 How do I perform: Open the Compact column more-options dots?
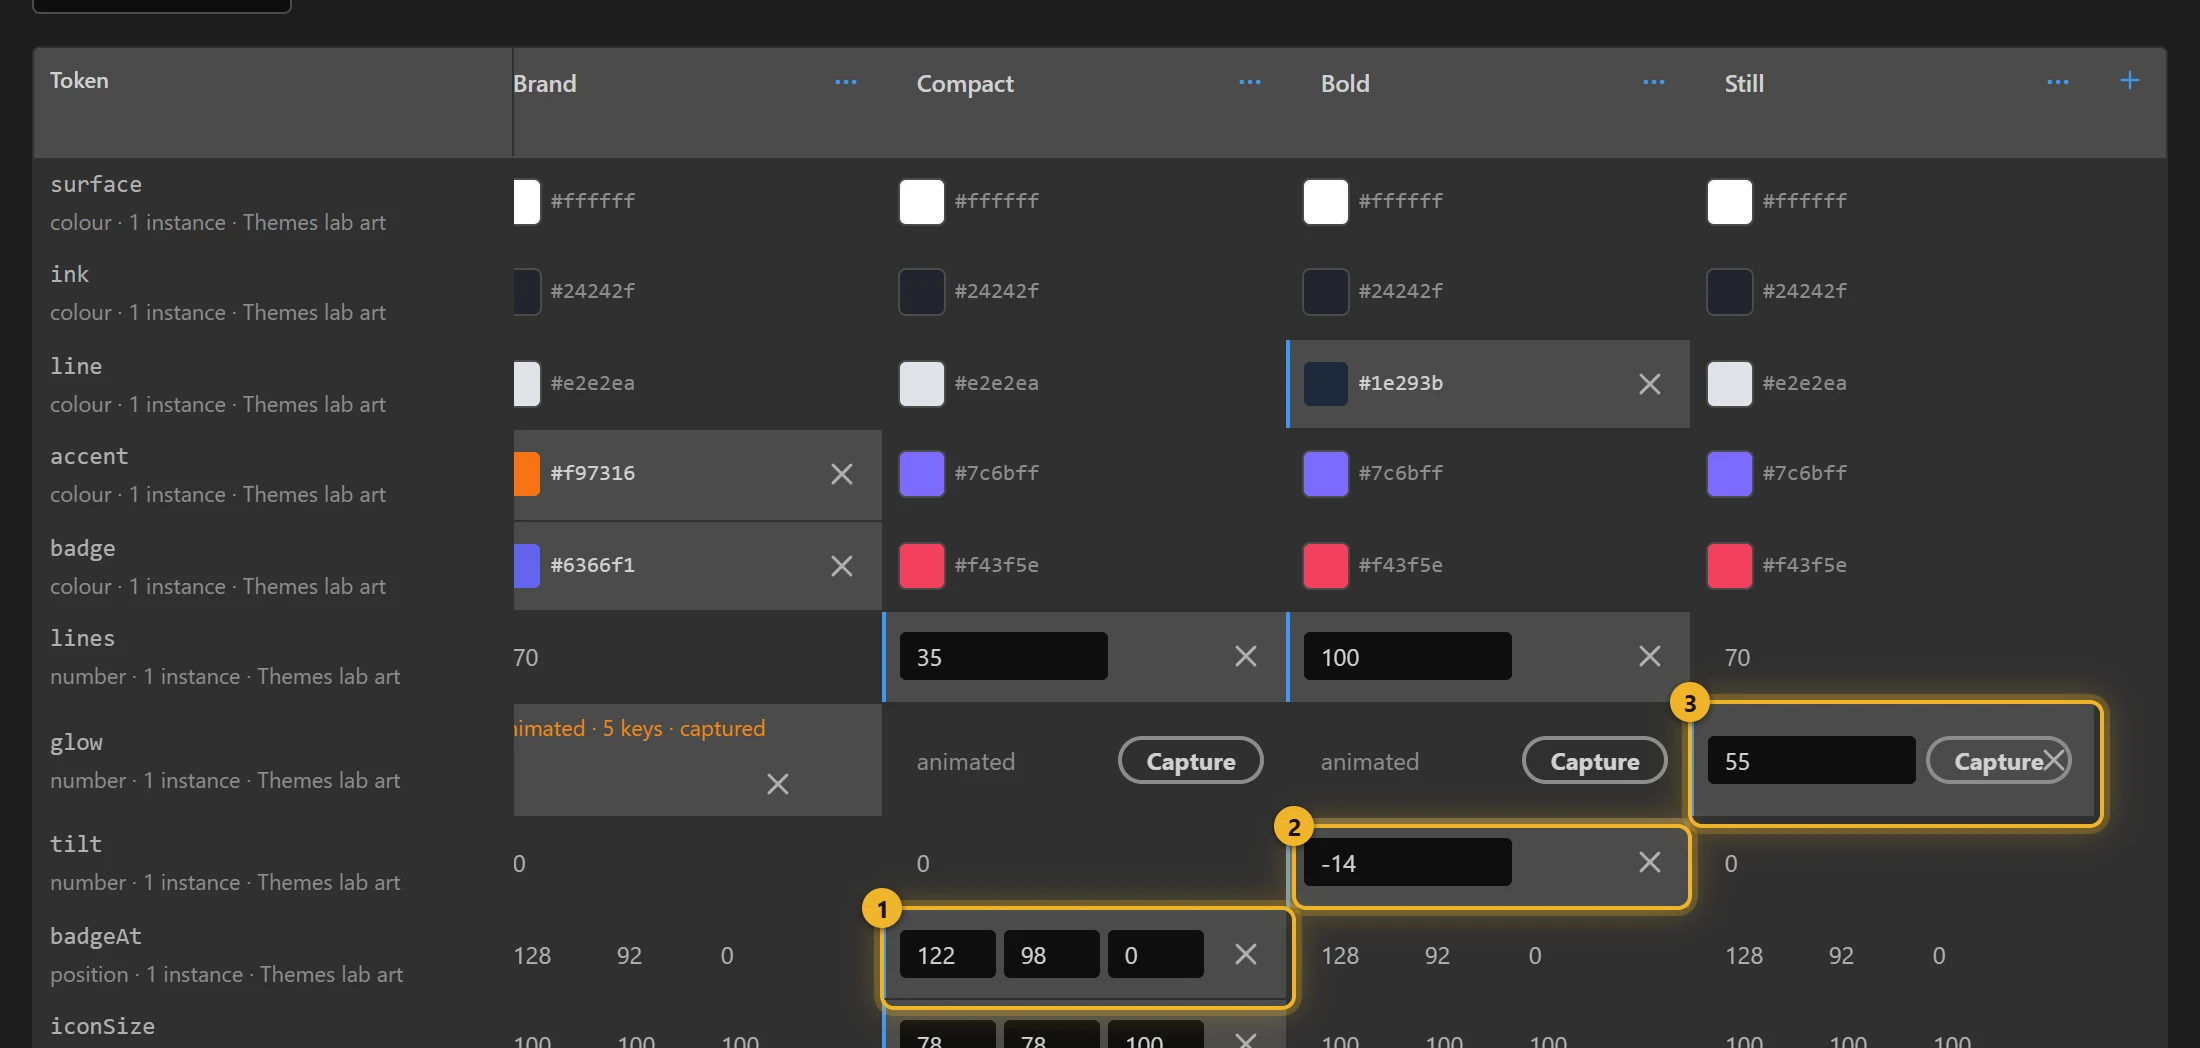click(1250, 82)
